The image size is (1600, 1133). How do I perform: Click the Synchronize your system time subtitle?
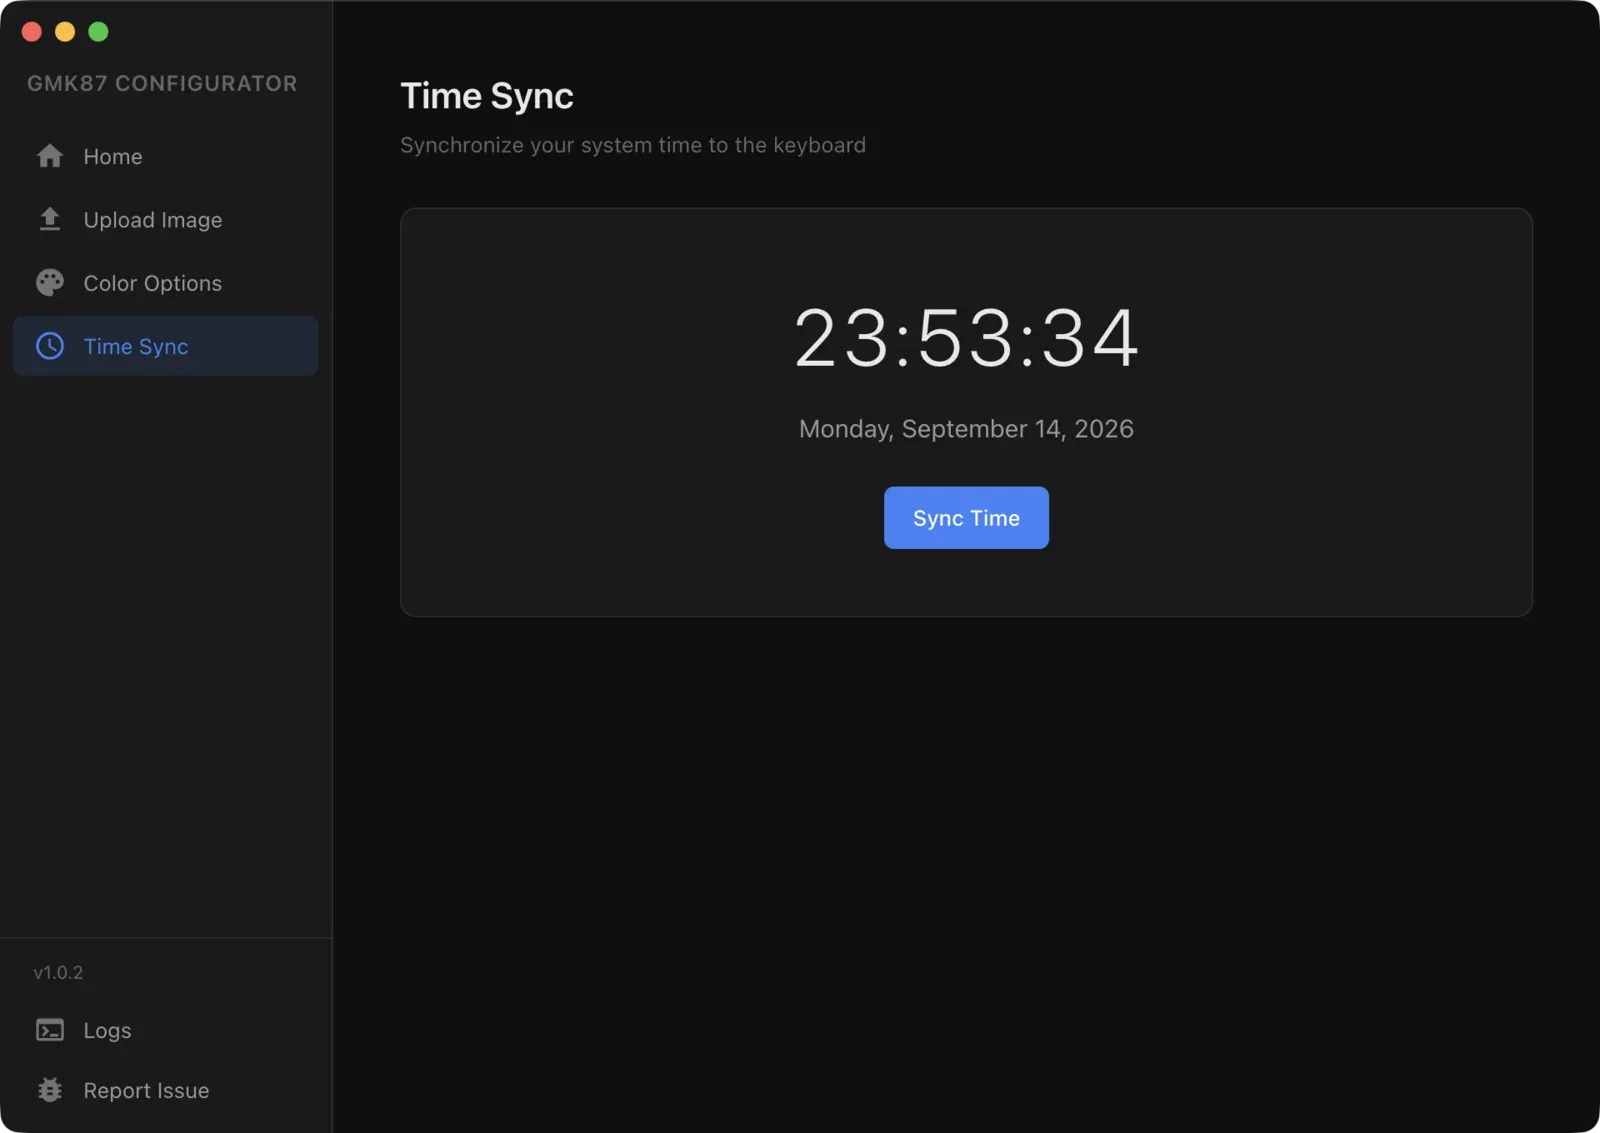(633, 145)
